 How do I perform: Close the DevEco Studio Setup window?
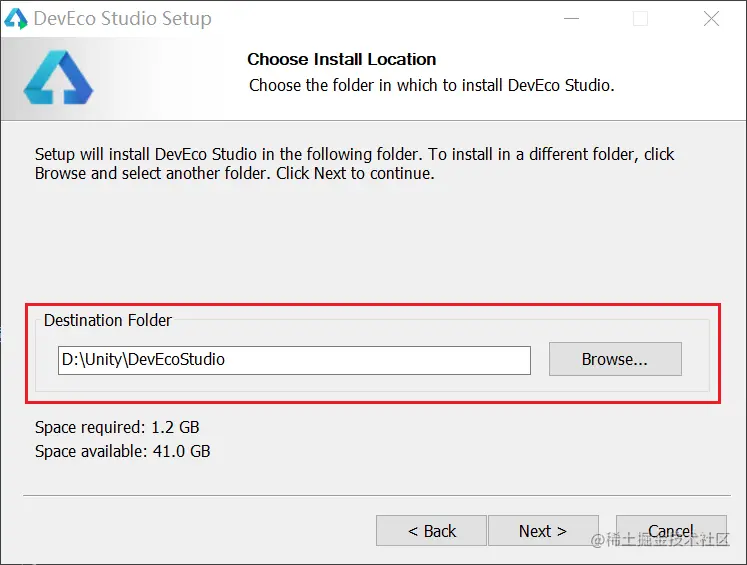pyautogui.click(x=711, y=19)
